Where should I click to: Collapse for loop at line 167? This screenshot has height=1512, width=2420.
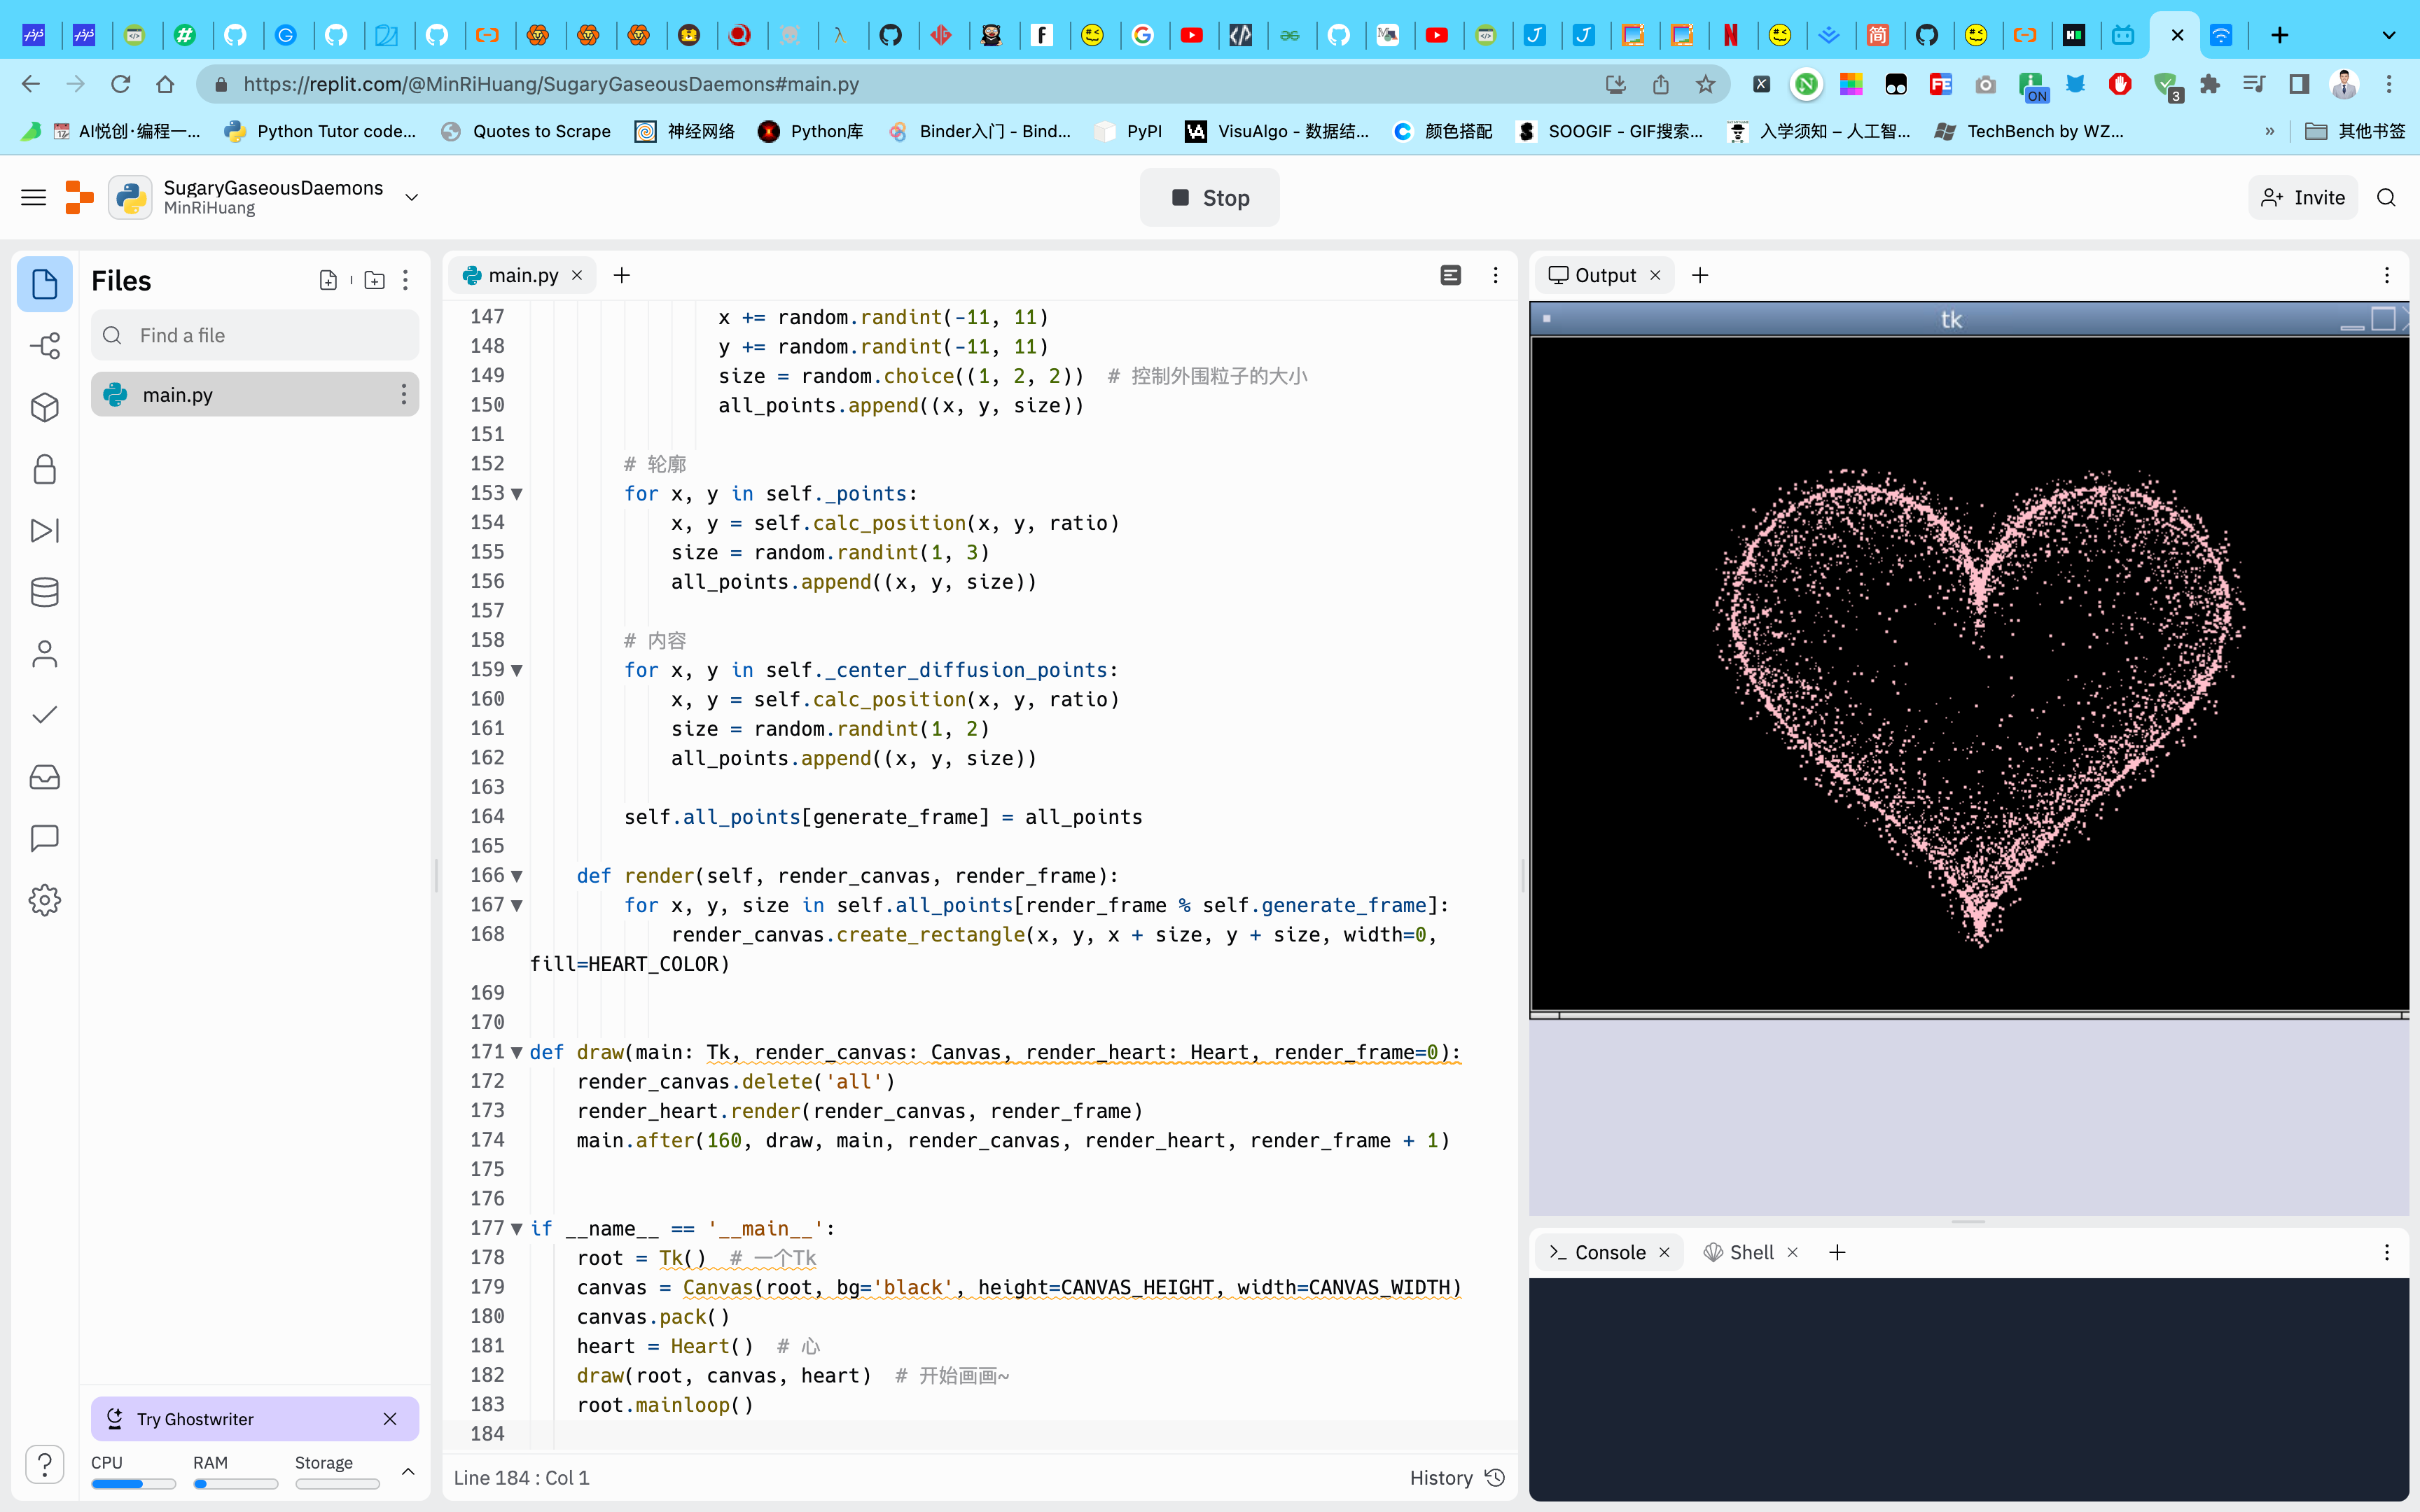(517, 905)
